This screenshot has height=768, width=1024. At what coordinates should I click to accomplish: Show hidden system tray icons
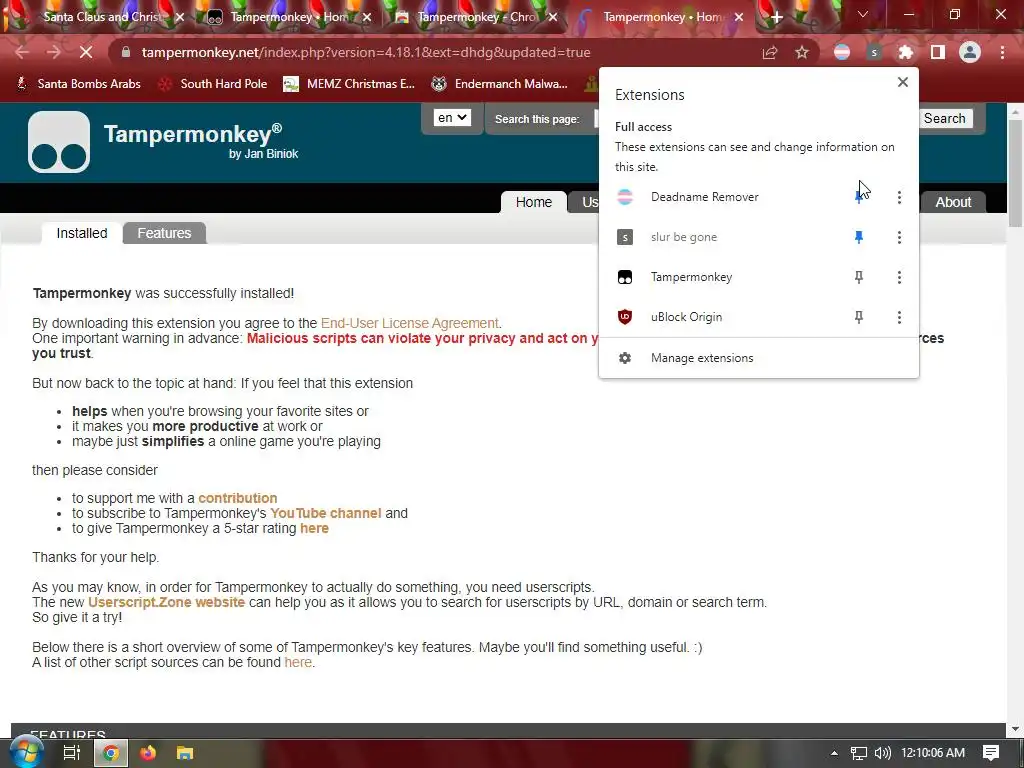pyautogui.click(x=834, y=753)
